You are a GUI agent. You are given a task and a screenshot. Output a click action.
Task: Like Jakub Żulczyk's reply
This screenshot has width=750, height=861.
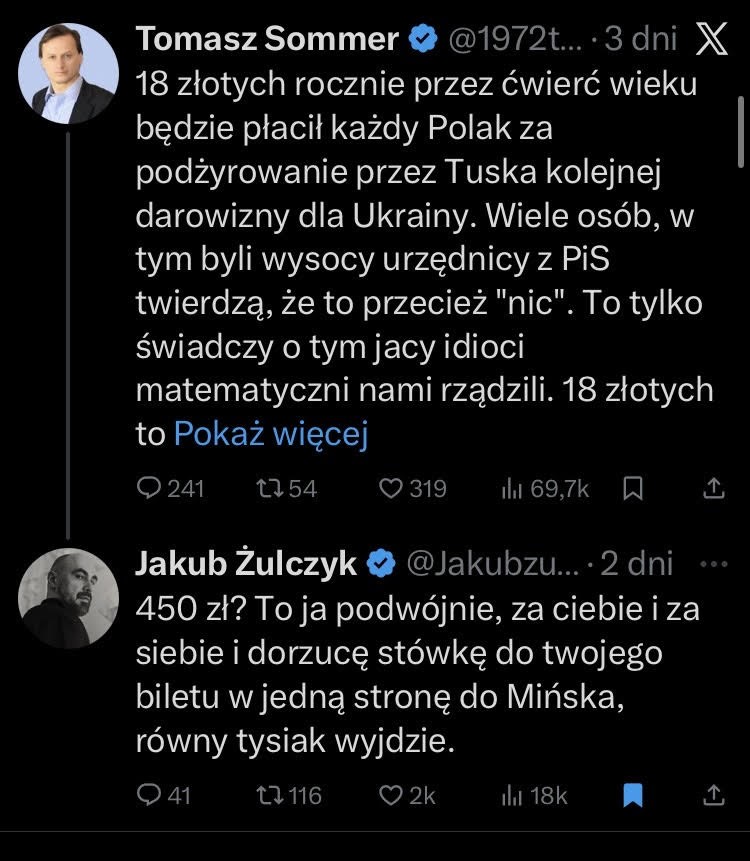pos(391,795)
